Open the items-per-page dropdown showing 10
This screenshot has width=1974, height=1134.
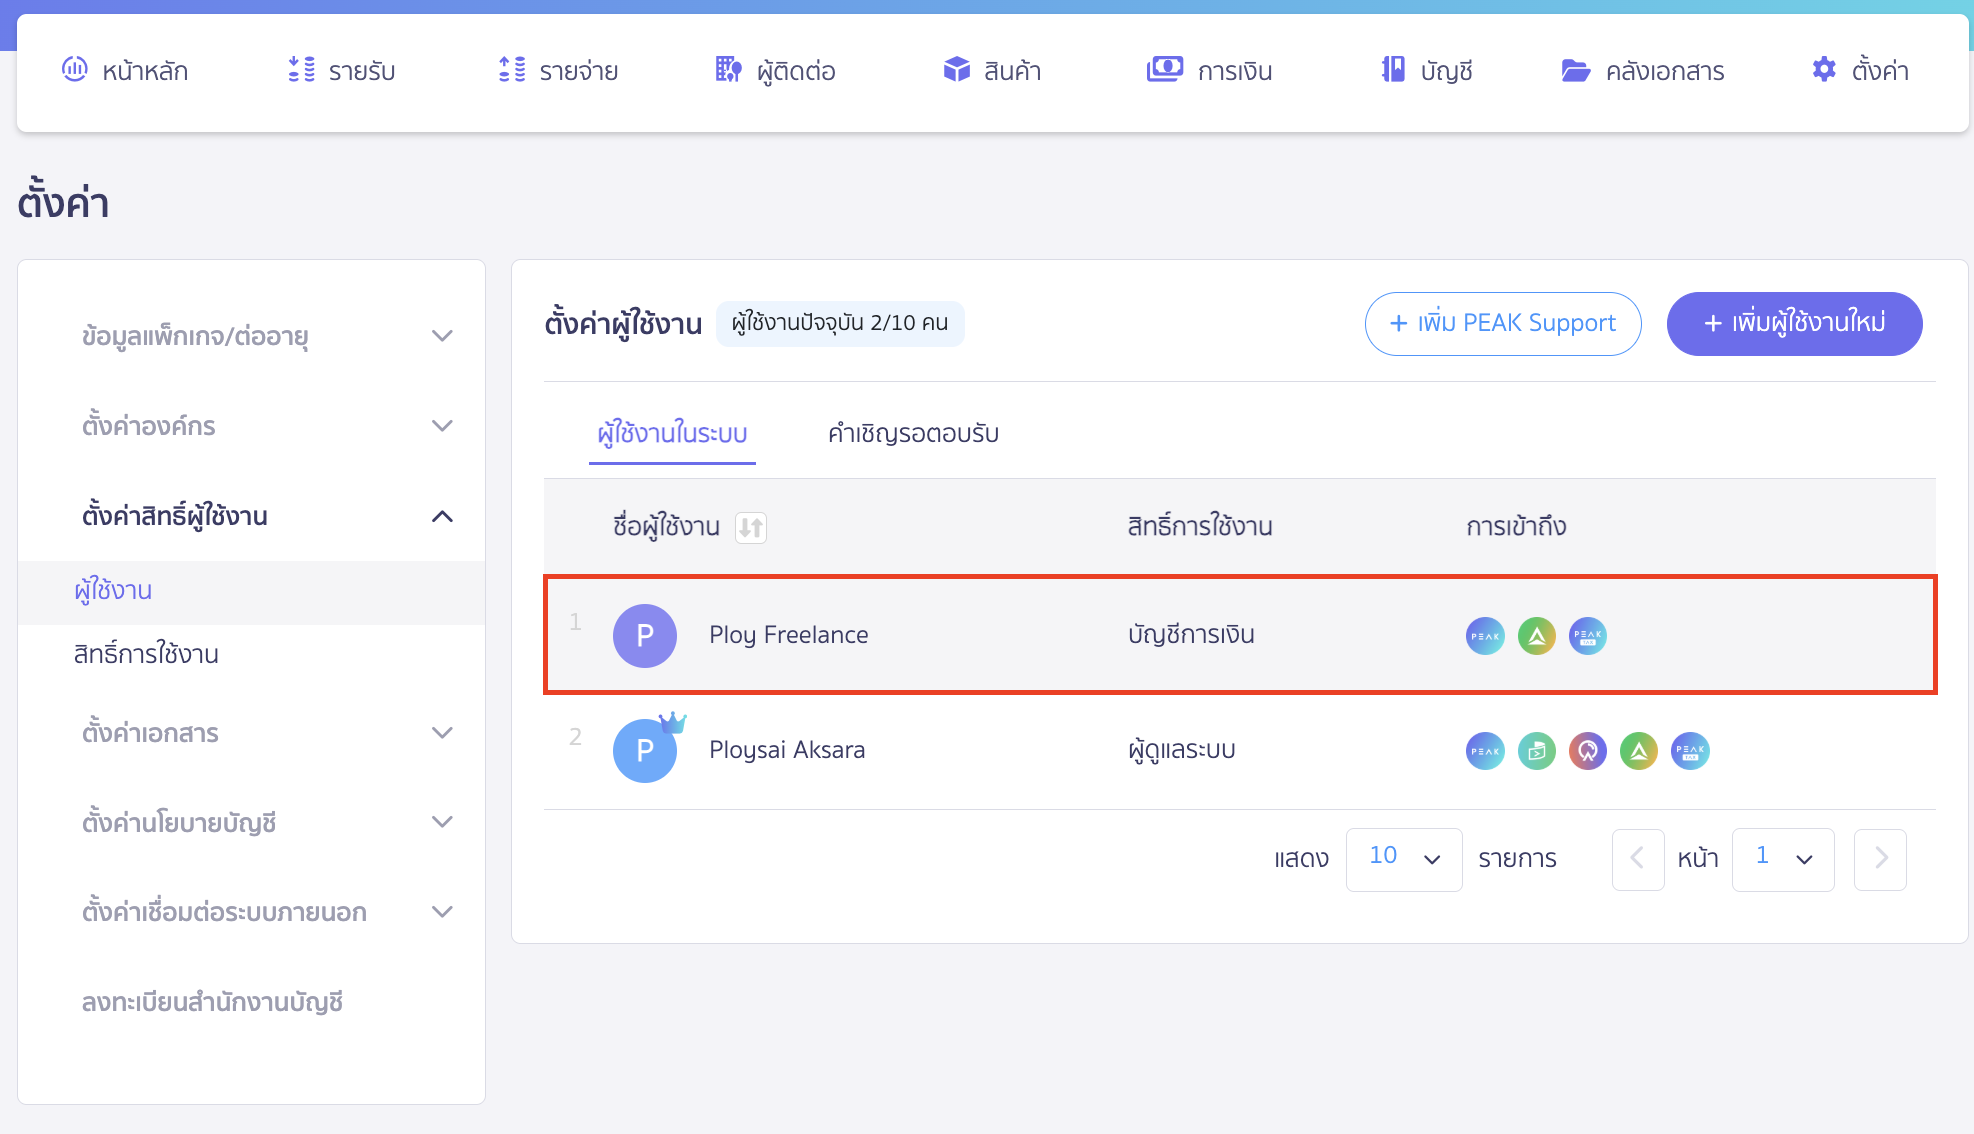tap(1404, 858)
